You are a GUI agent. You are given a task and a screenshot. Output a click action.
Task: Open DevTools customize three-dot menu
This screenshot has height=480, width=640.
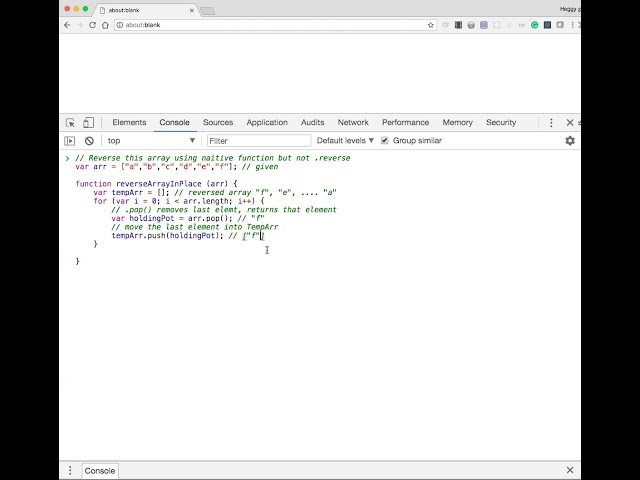[551, 122]
